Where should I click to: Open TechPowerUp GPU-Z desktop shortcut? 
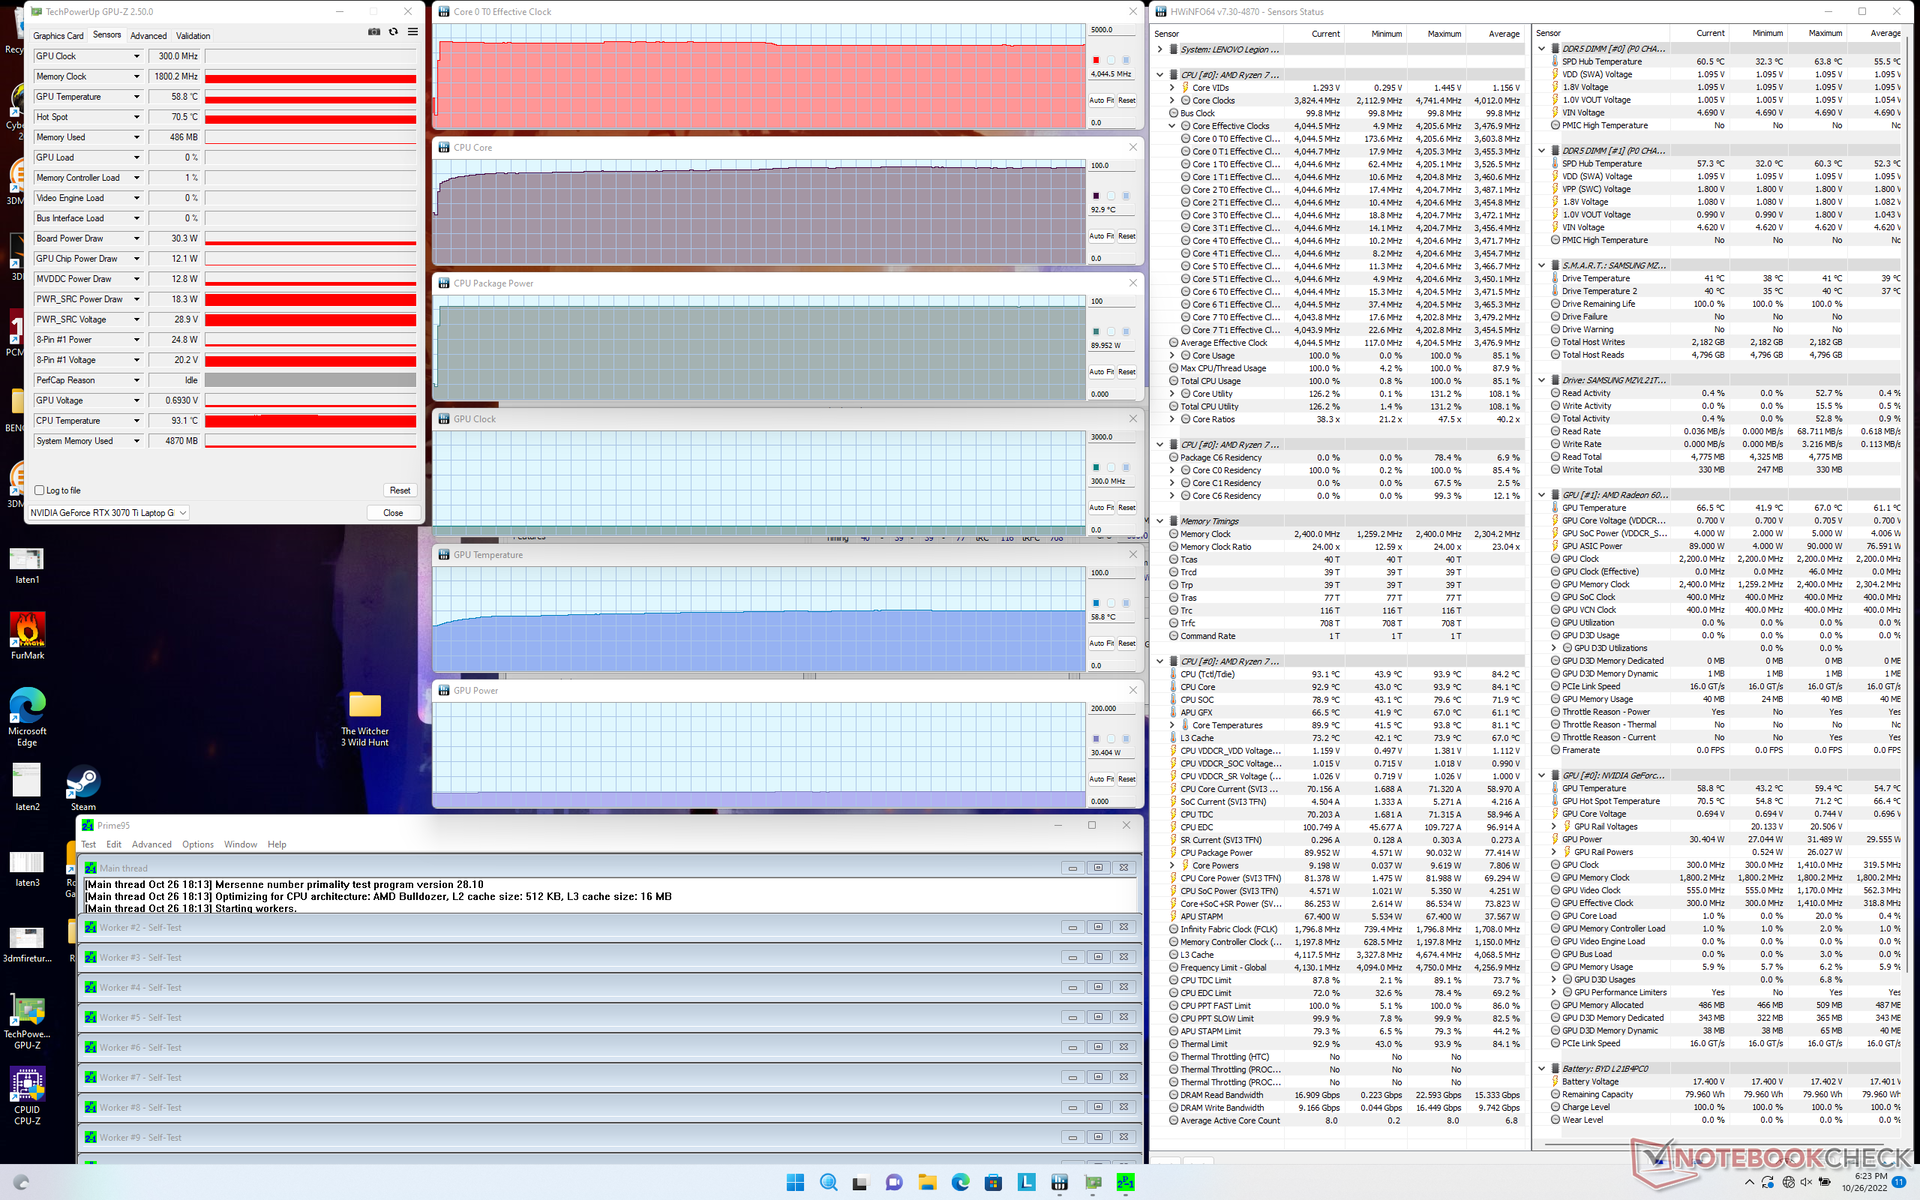(x=27, y=1022)
